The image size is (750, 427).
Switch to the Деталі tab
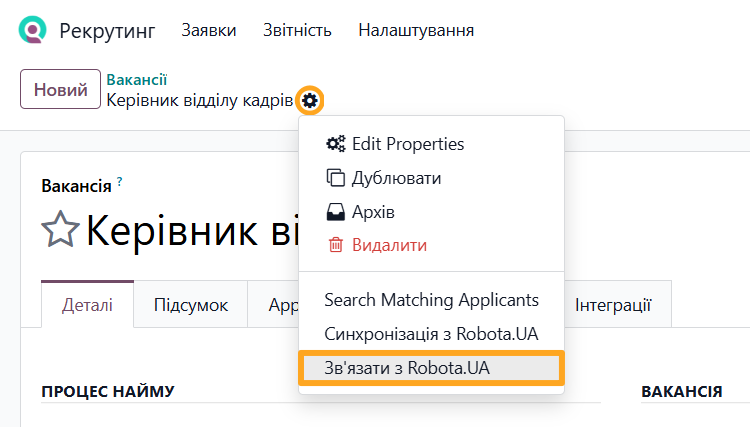click(x=87, y=305)
